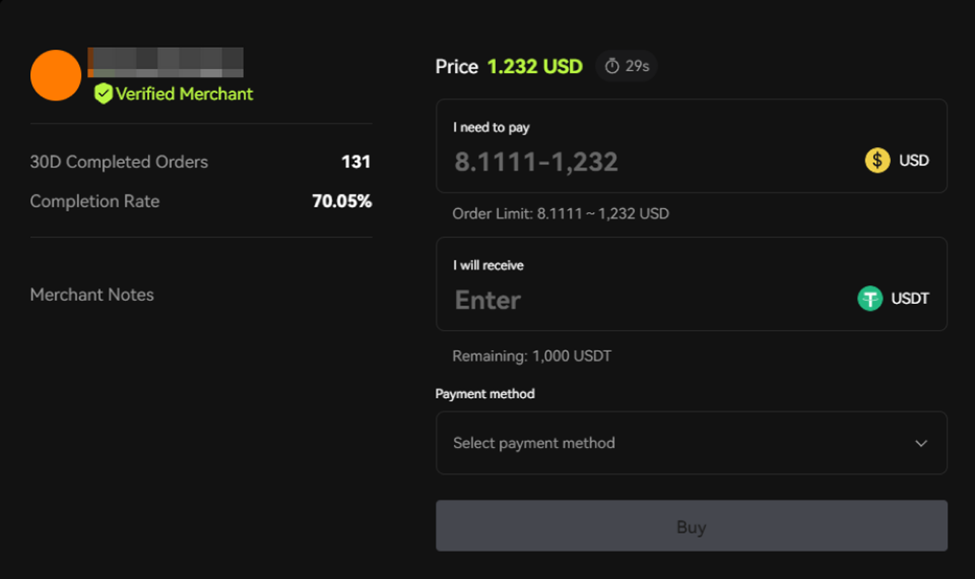Click the yellow USD dollar coin icon
975x579 pixels.
coord(877,159)
